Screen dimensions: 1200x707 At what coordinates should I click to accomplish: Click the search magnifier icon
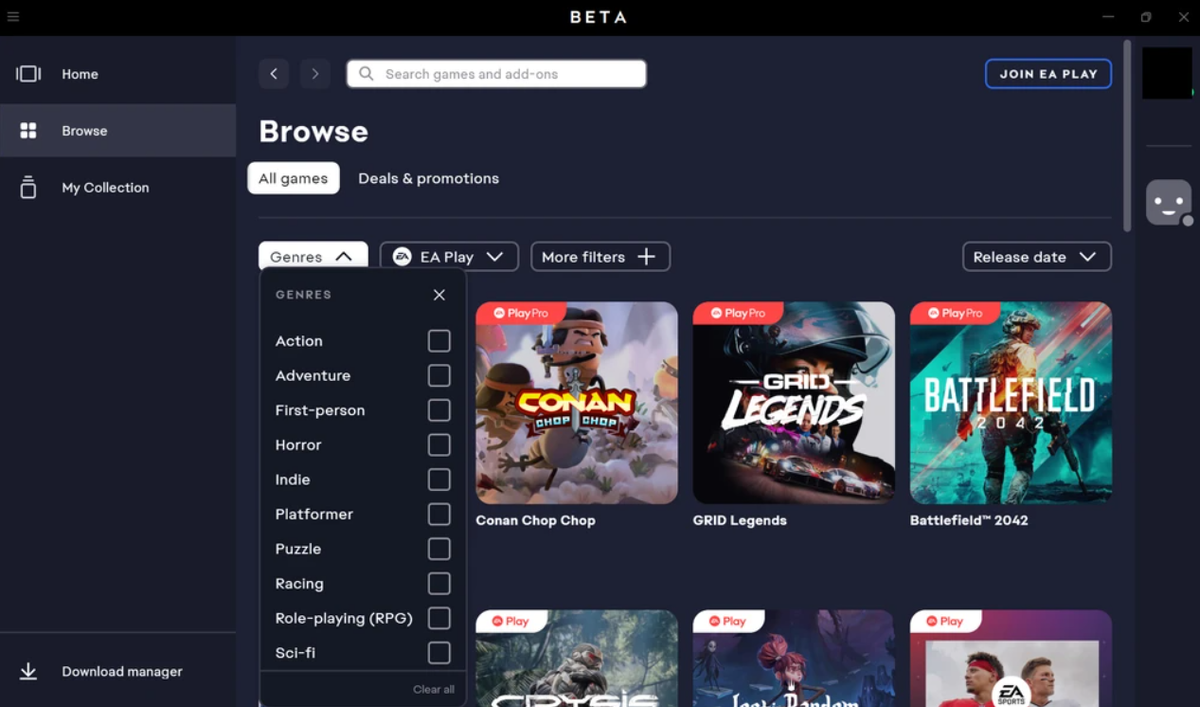tap(366, 74)
